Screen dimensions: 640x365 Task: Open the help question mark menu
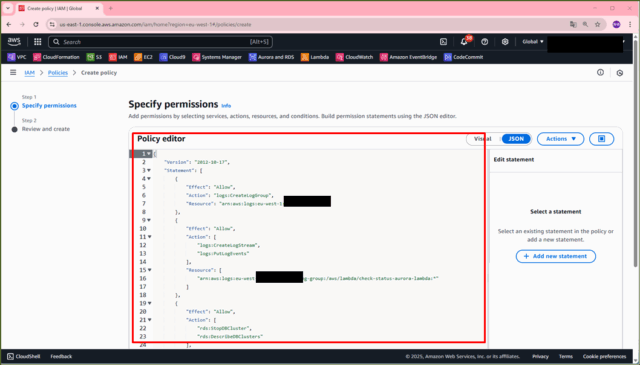pos(484,42)
